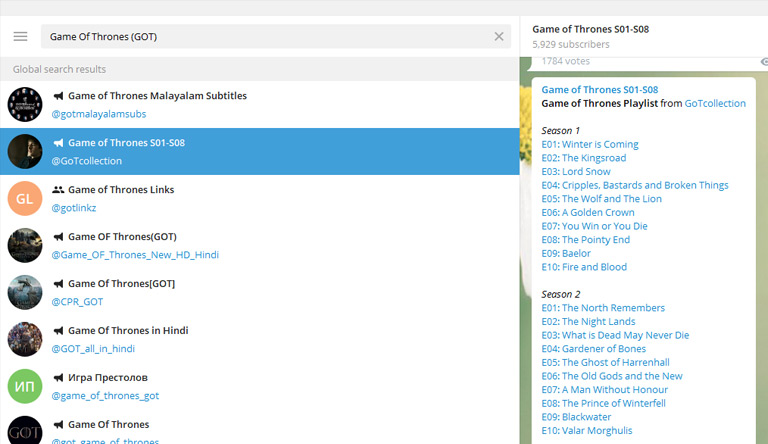Open Game Of Thrones in Hindi channel
The width and height of the screenshot is (768, 444).
(128, 331)
